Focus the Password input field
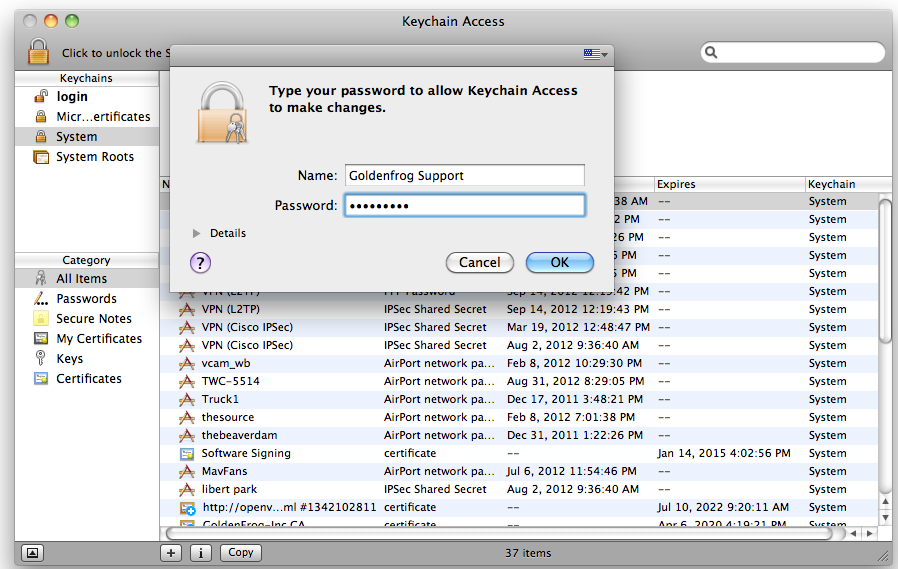This screenshot has height=569, width=898. (x=464, y=206)
